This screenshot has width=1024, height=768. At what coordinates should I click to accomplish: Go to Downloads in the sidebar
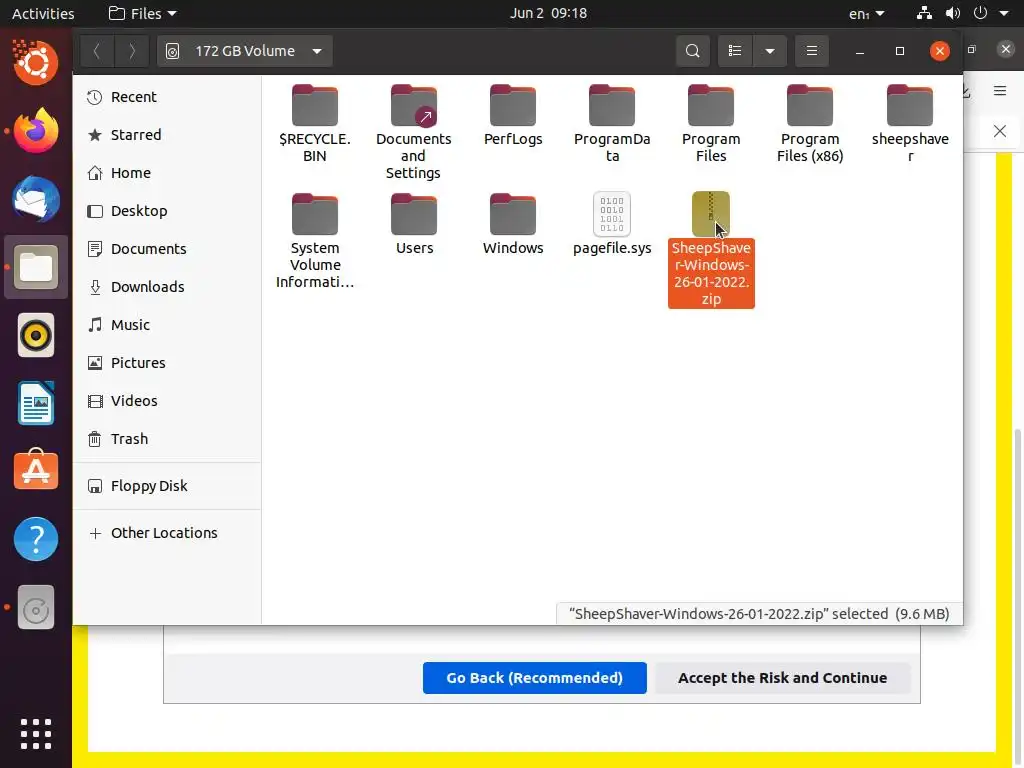(167, 287)
